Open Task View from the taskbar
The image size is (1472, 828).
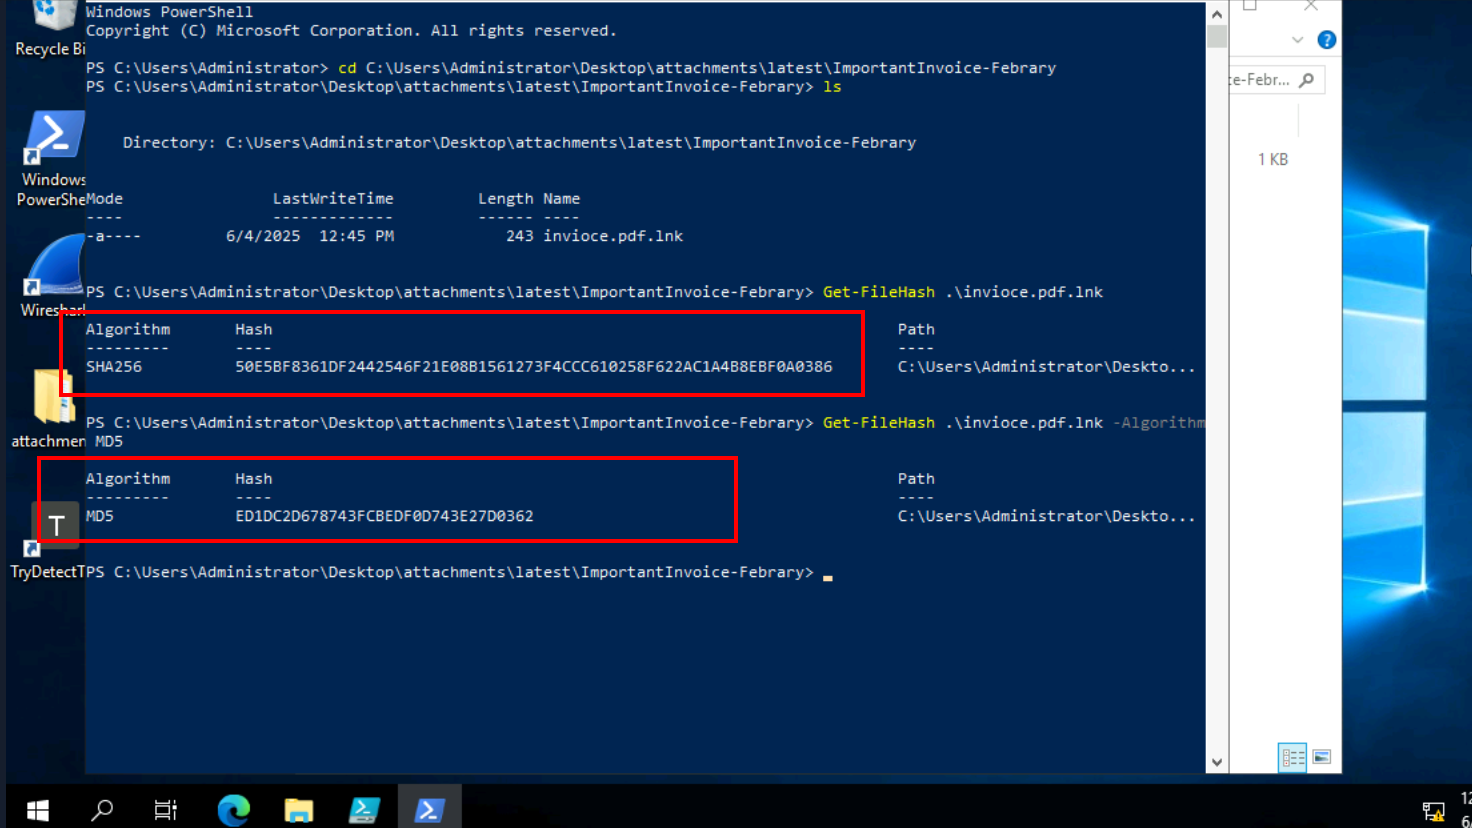pyautogui.click(x=165, y=808)
